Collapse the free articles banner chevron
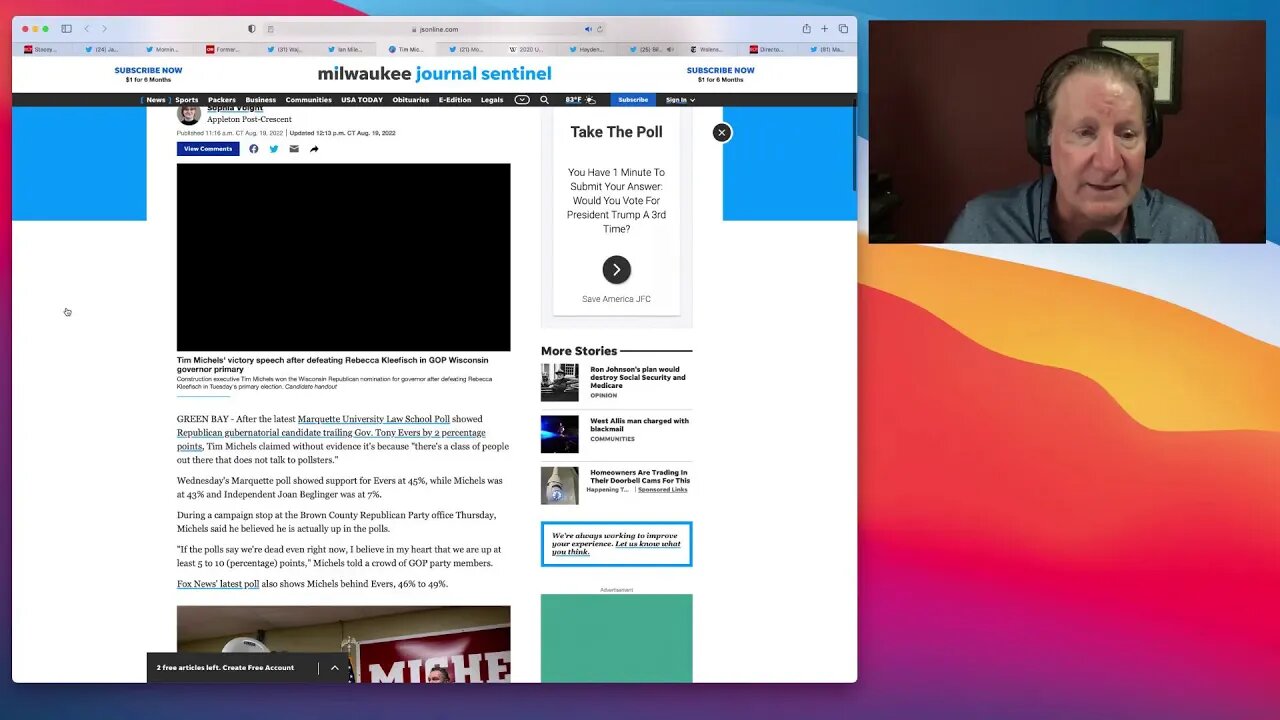The height and width of the screenshot is (720, 1280). click(334, 667)
